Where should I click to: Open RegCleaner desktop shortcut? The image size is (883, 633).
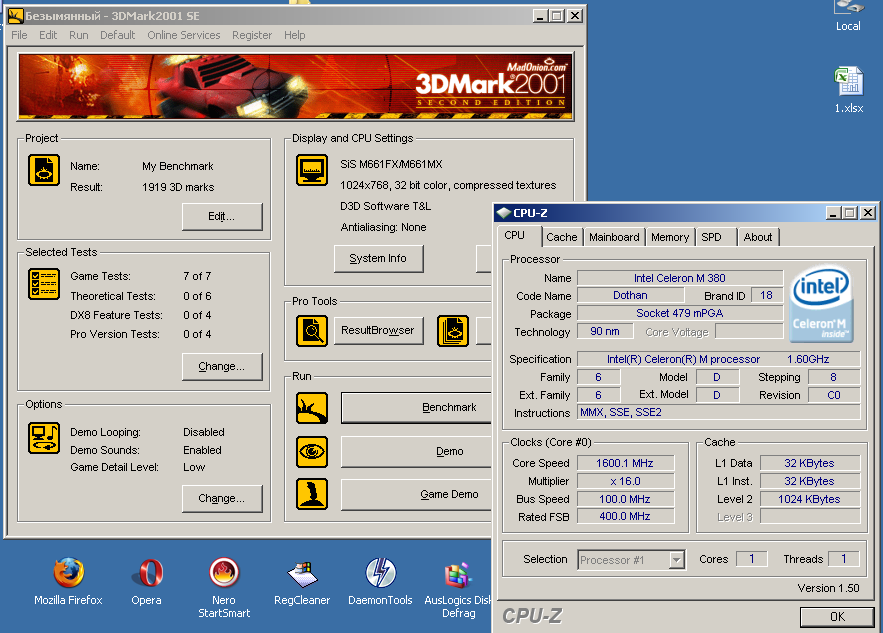[302, 581]
